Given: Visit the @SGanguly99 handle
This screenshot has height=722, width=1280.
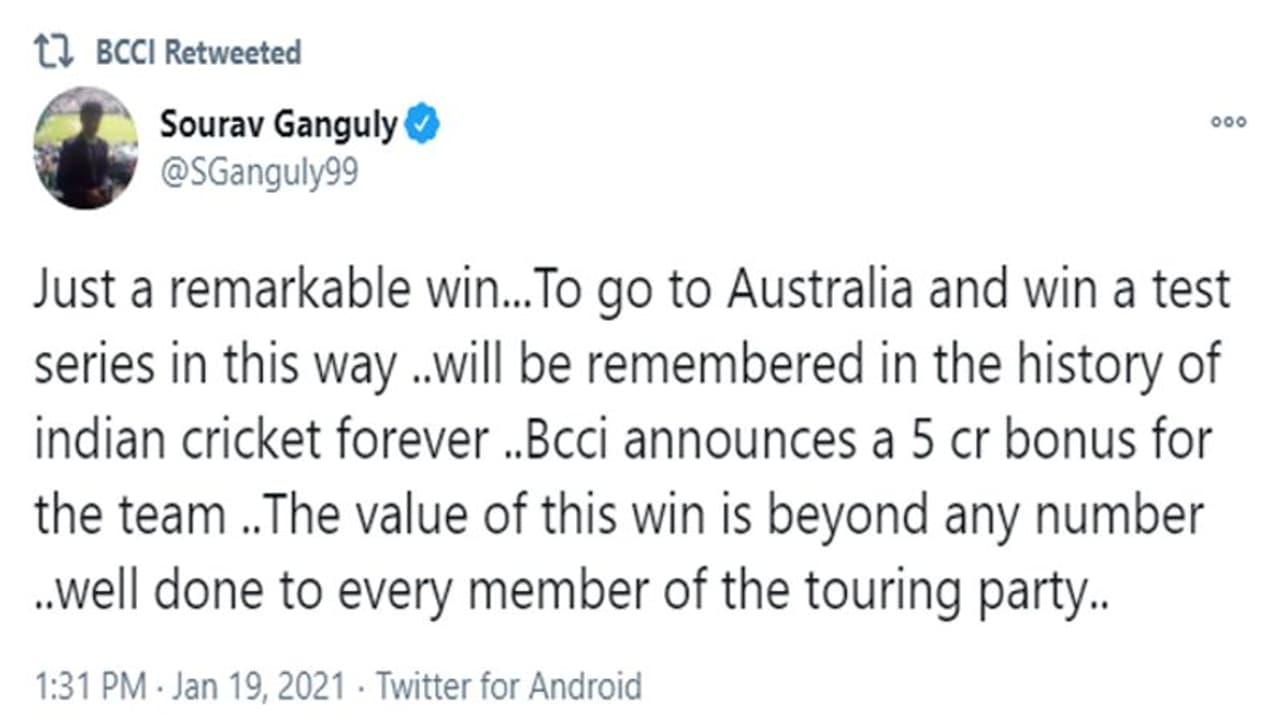Looking at the screenshot, I should pyautogui.click(x=259, y=172).
